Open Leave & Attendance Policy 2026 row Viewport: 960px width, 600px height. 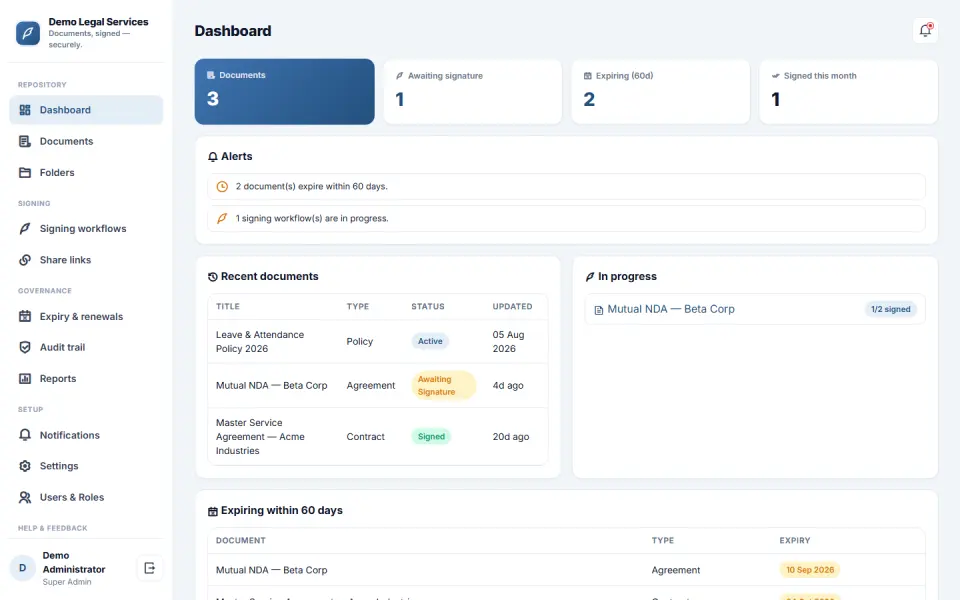tap(378, 342)
